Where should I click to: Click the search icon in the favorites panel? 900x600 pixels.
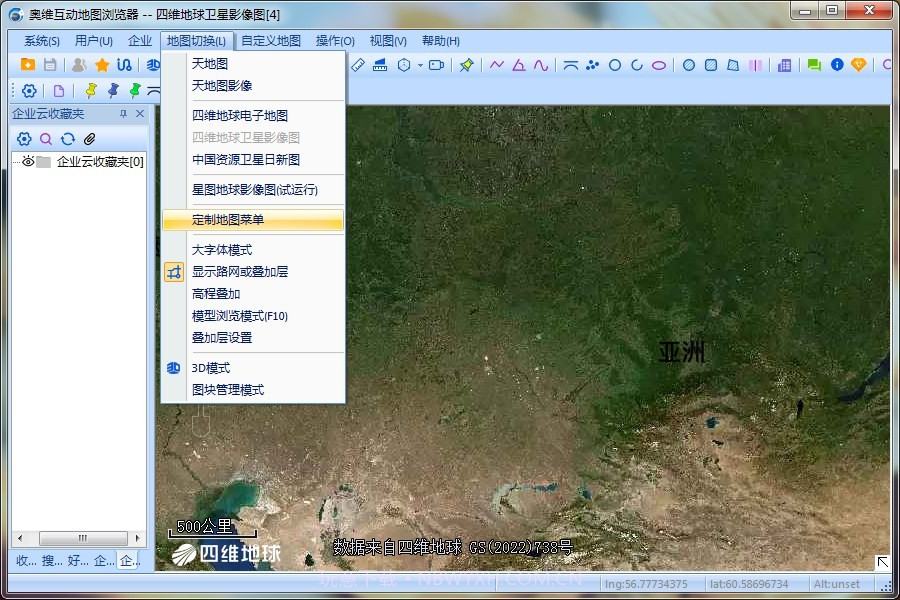(48, 139)
